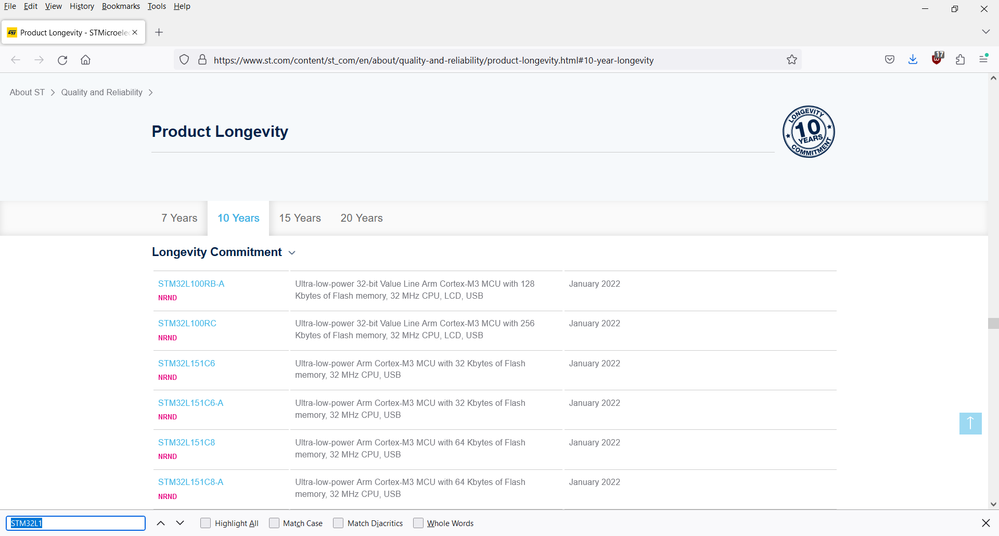Go forward to next page
999x536 pixels.
[x=39, y=60]
